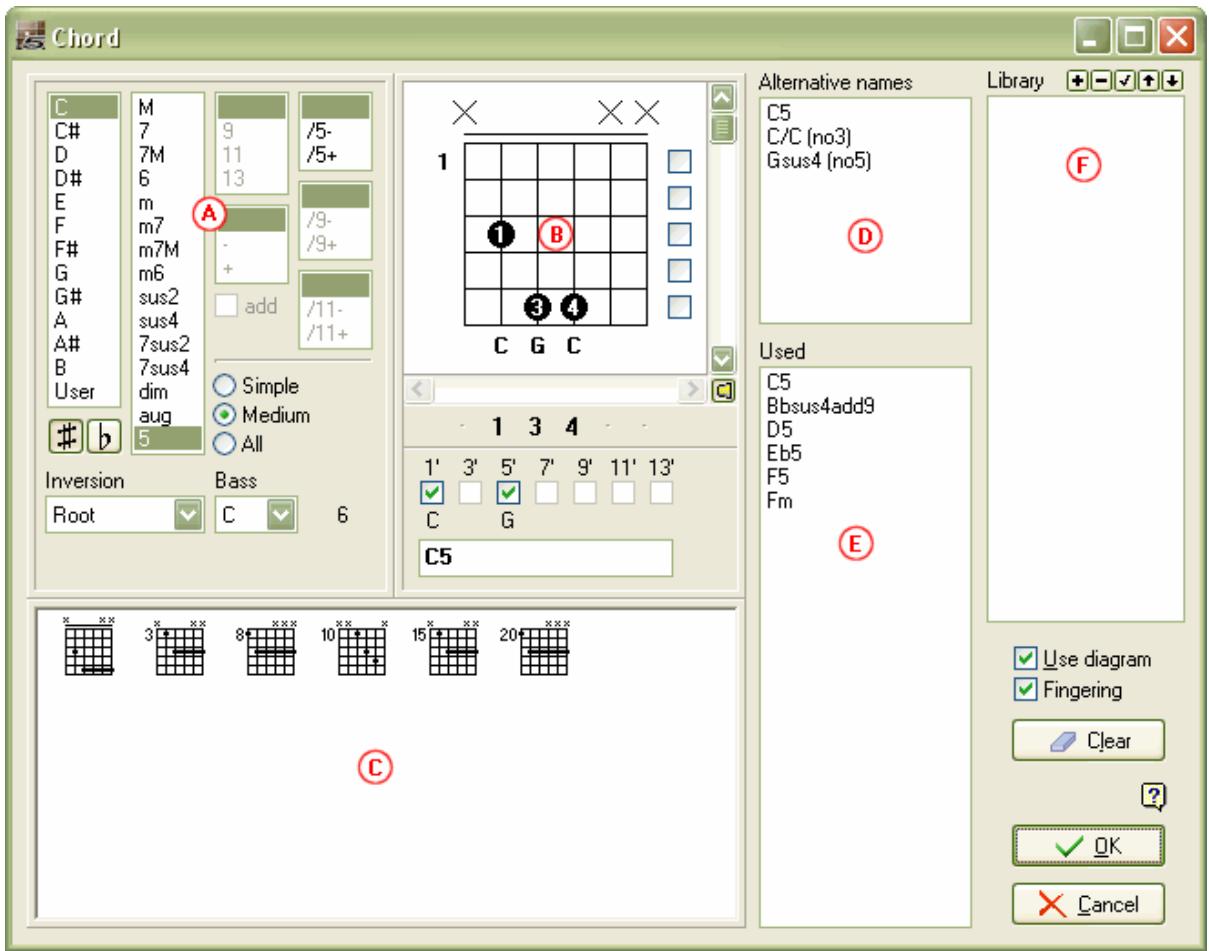The image size is (1209, 951).
Task: Click square box beside first fret row
Action: [679, 160]
